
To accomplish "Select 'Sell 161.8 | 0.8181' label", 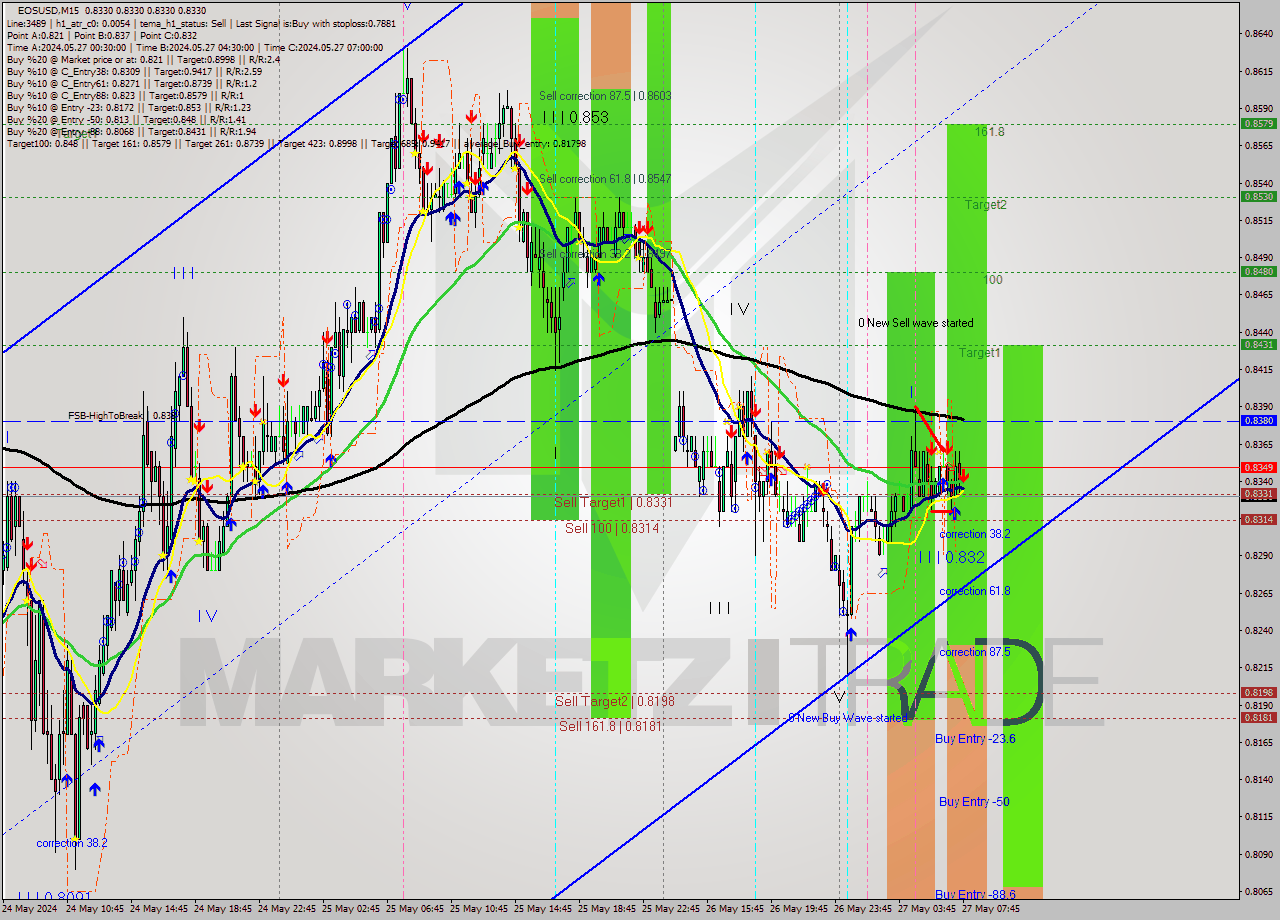I will [610, 726].
